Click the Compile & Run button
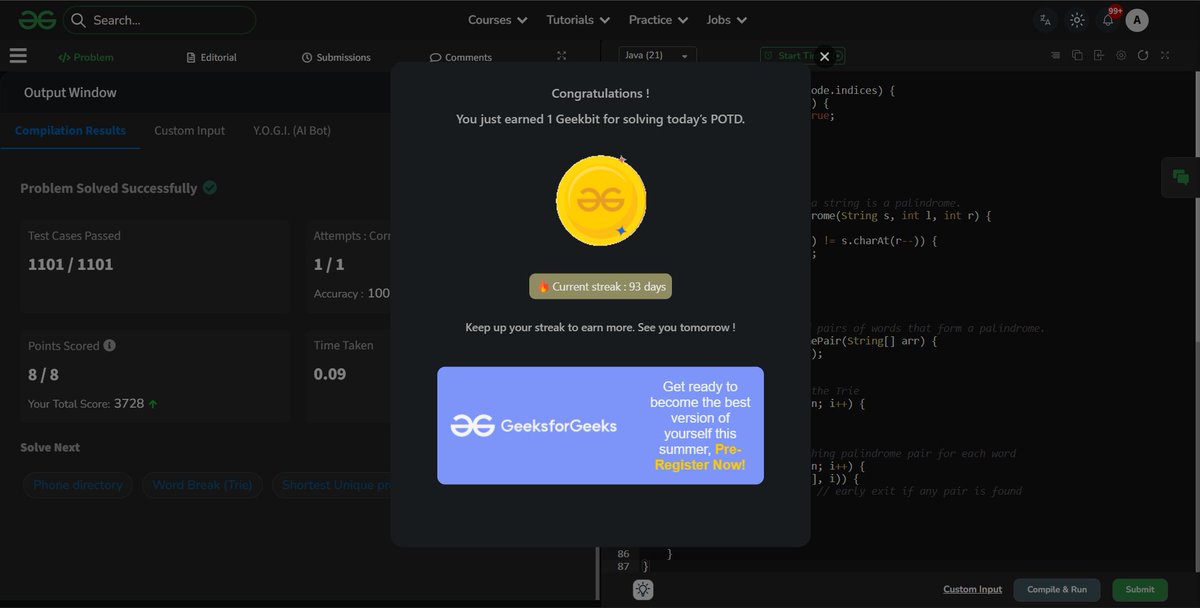This screenshot has width=1200, height=608. (1057, 590)
